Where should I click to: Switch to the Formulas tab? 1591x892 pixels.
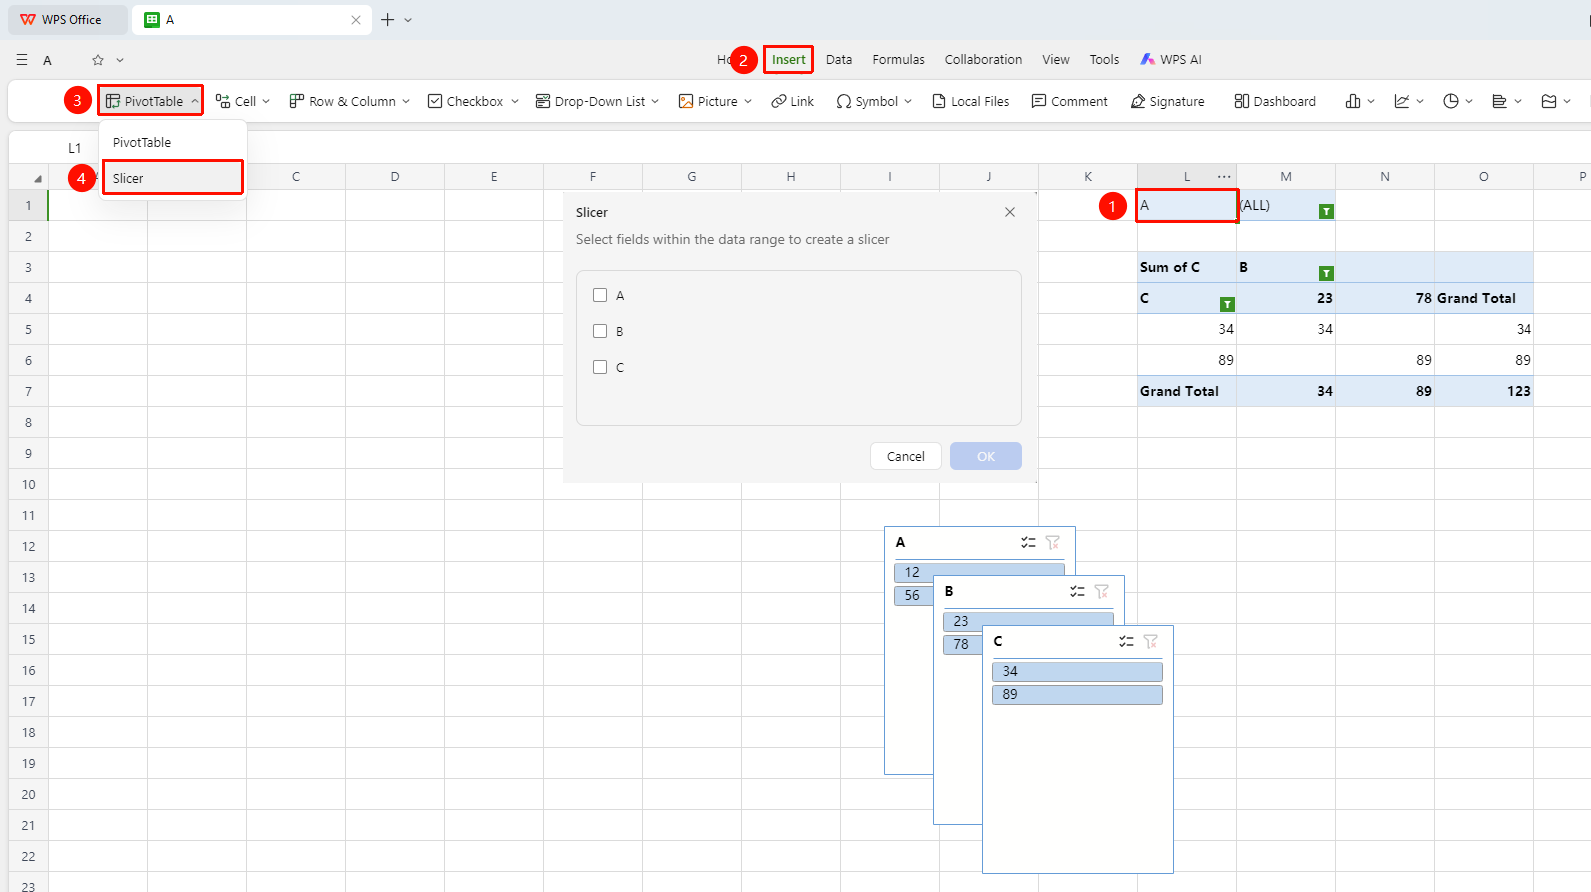pyautogui.click(x=898, y=60)
